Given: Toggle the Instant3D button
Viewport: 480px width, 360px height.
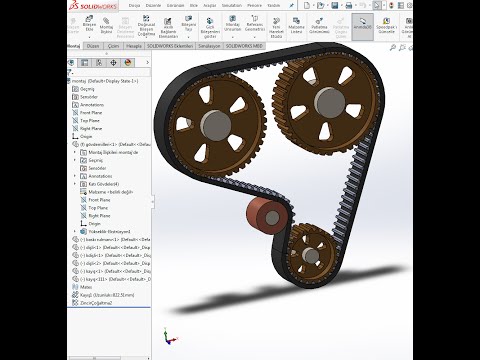Looking at the screenshot, I should pos(362,27).
